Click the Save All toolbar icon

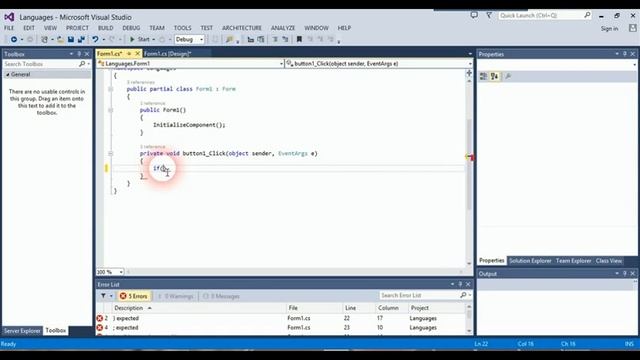(x=81, y=40)
